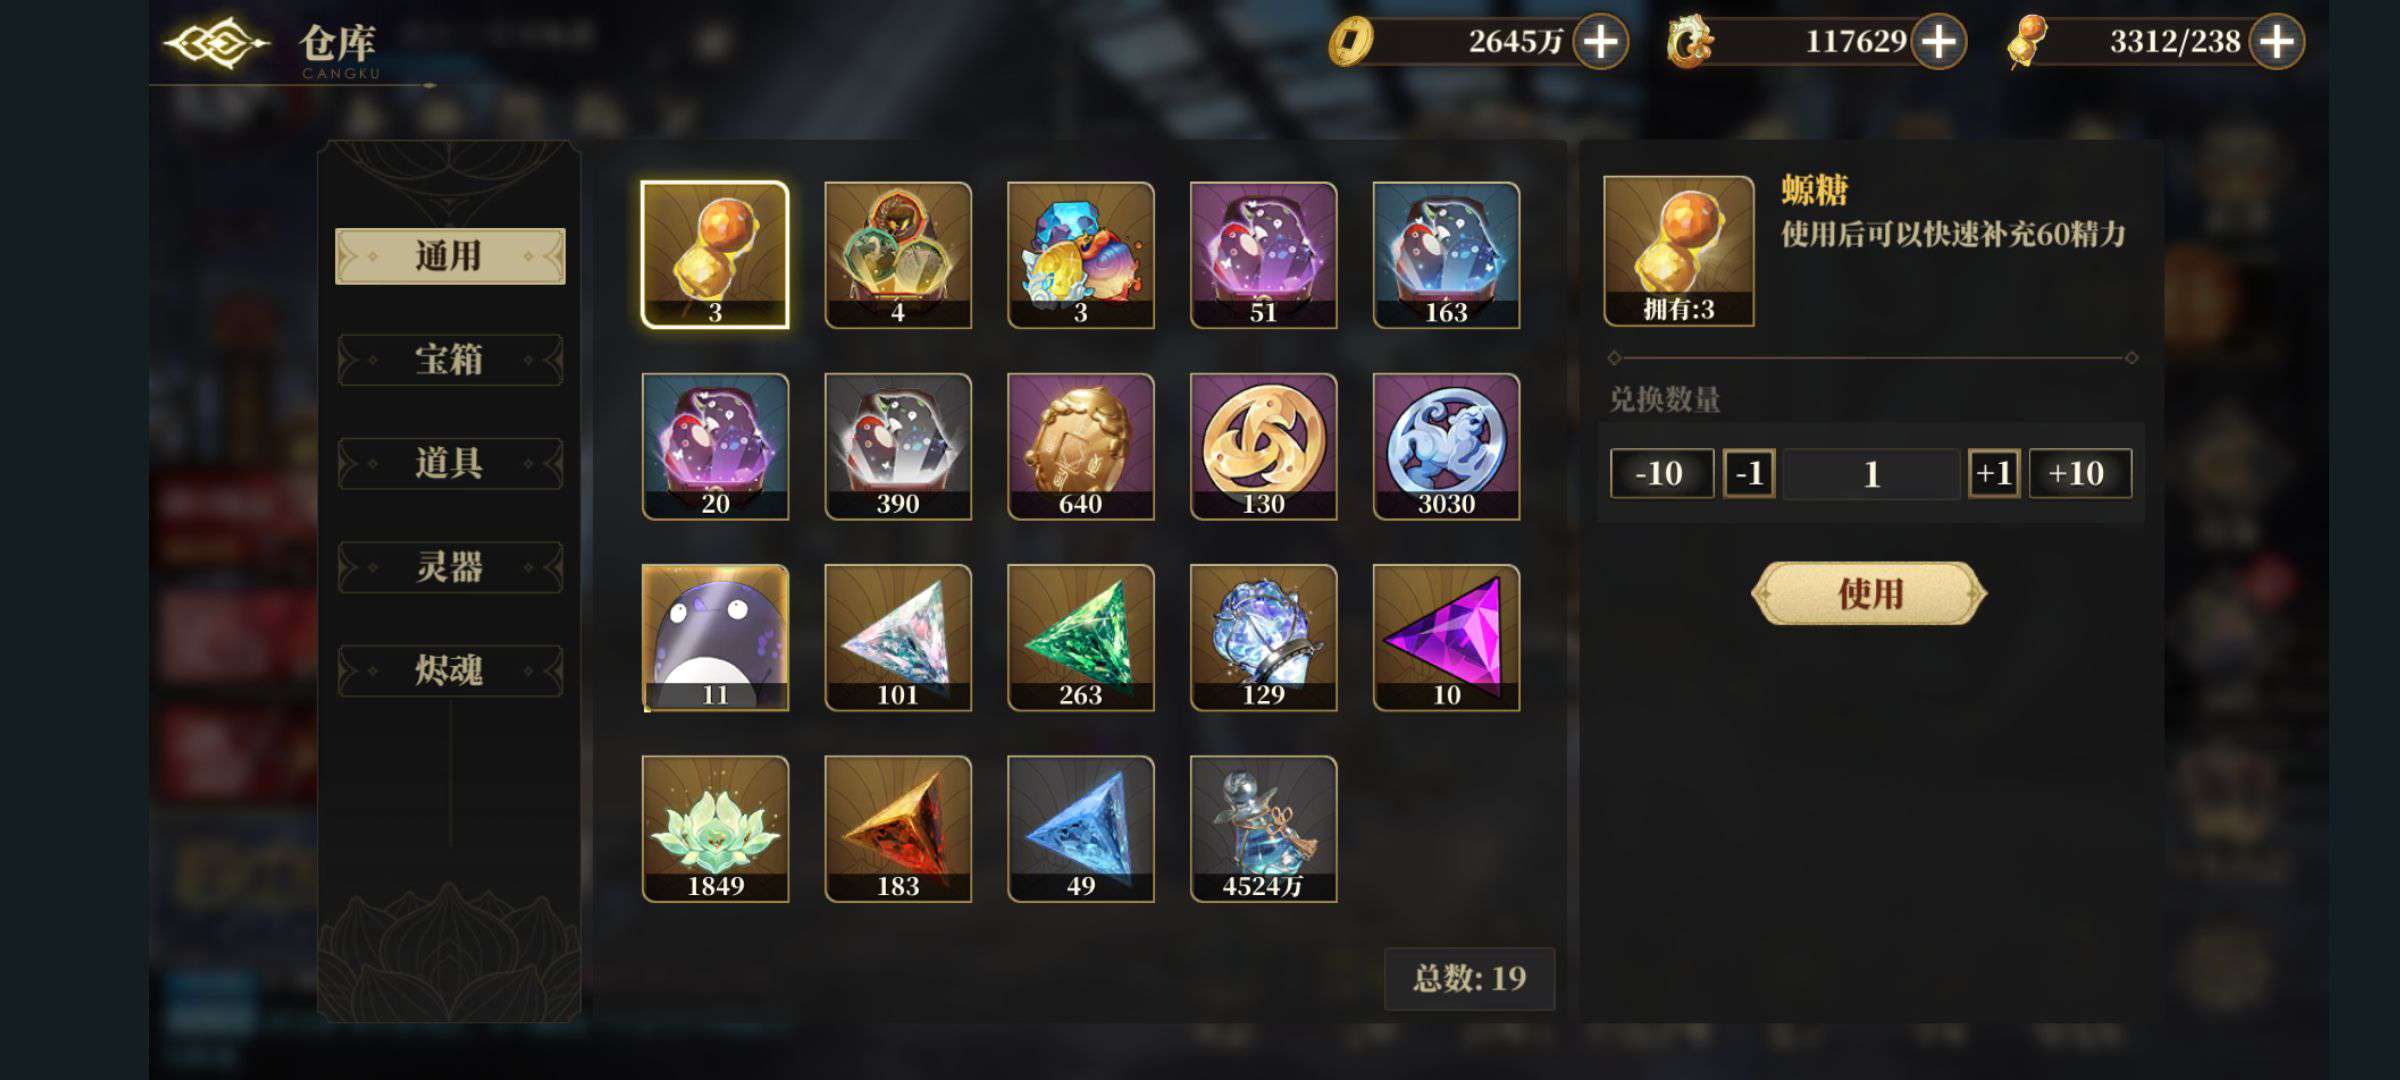The image size is (2400, 1080).
Task: Add more gold coins with plus button
Action: (1600, 42)
